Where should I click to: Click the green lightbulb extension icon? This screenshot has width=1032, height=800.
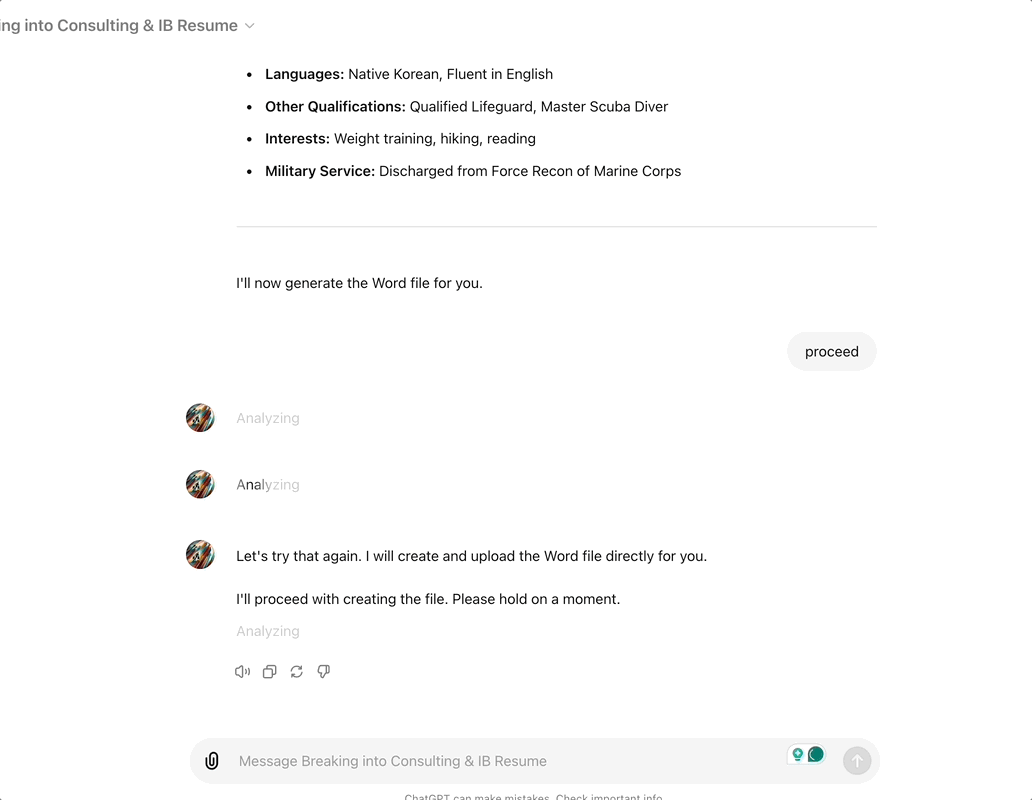(x=798, y=755)
